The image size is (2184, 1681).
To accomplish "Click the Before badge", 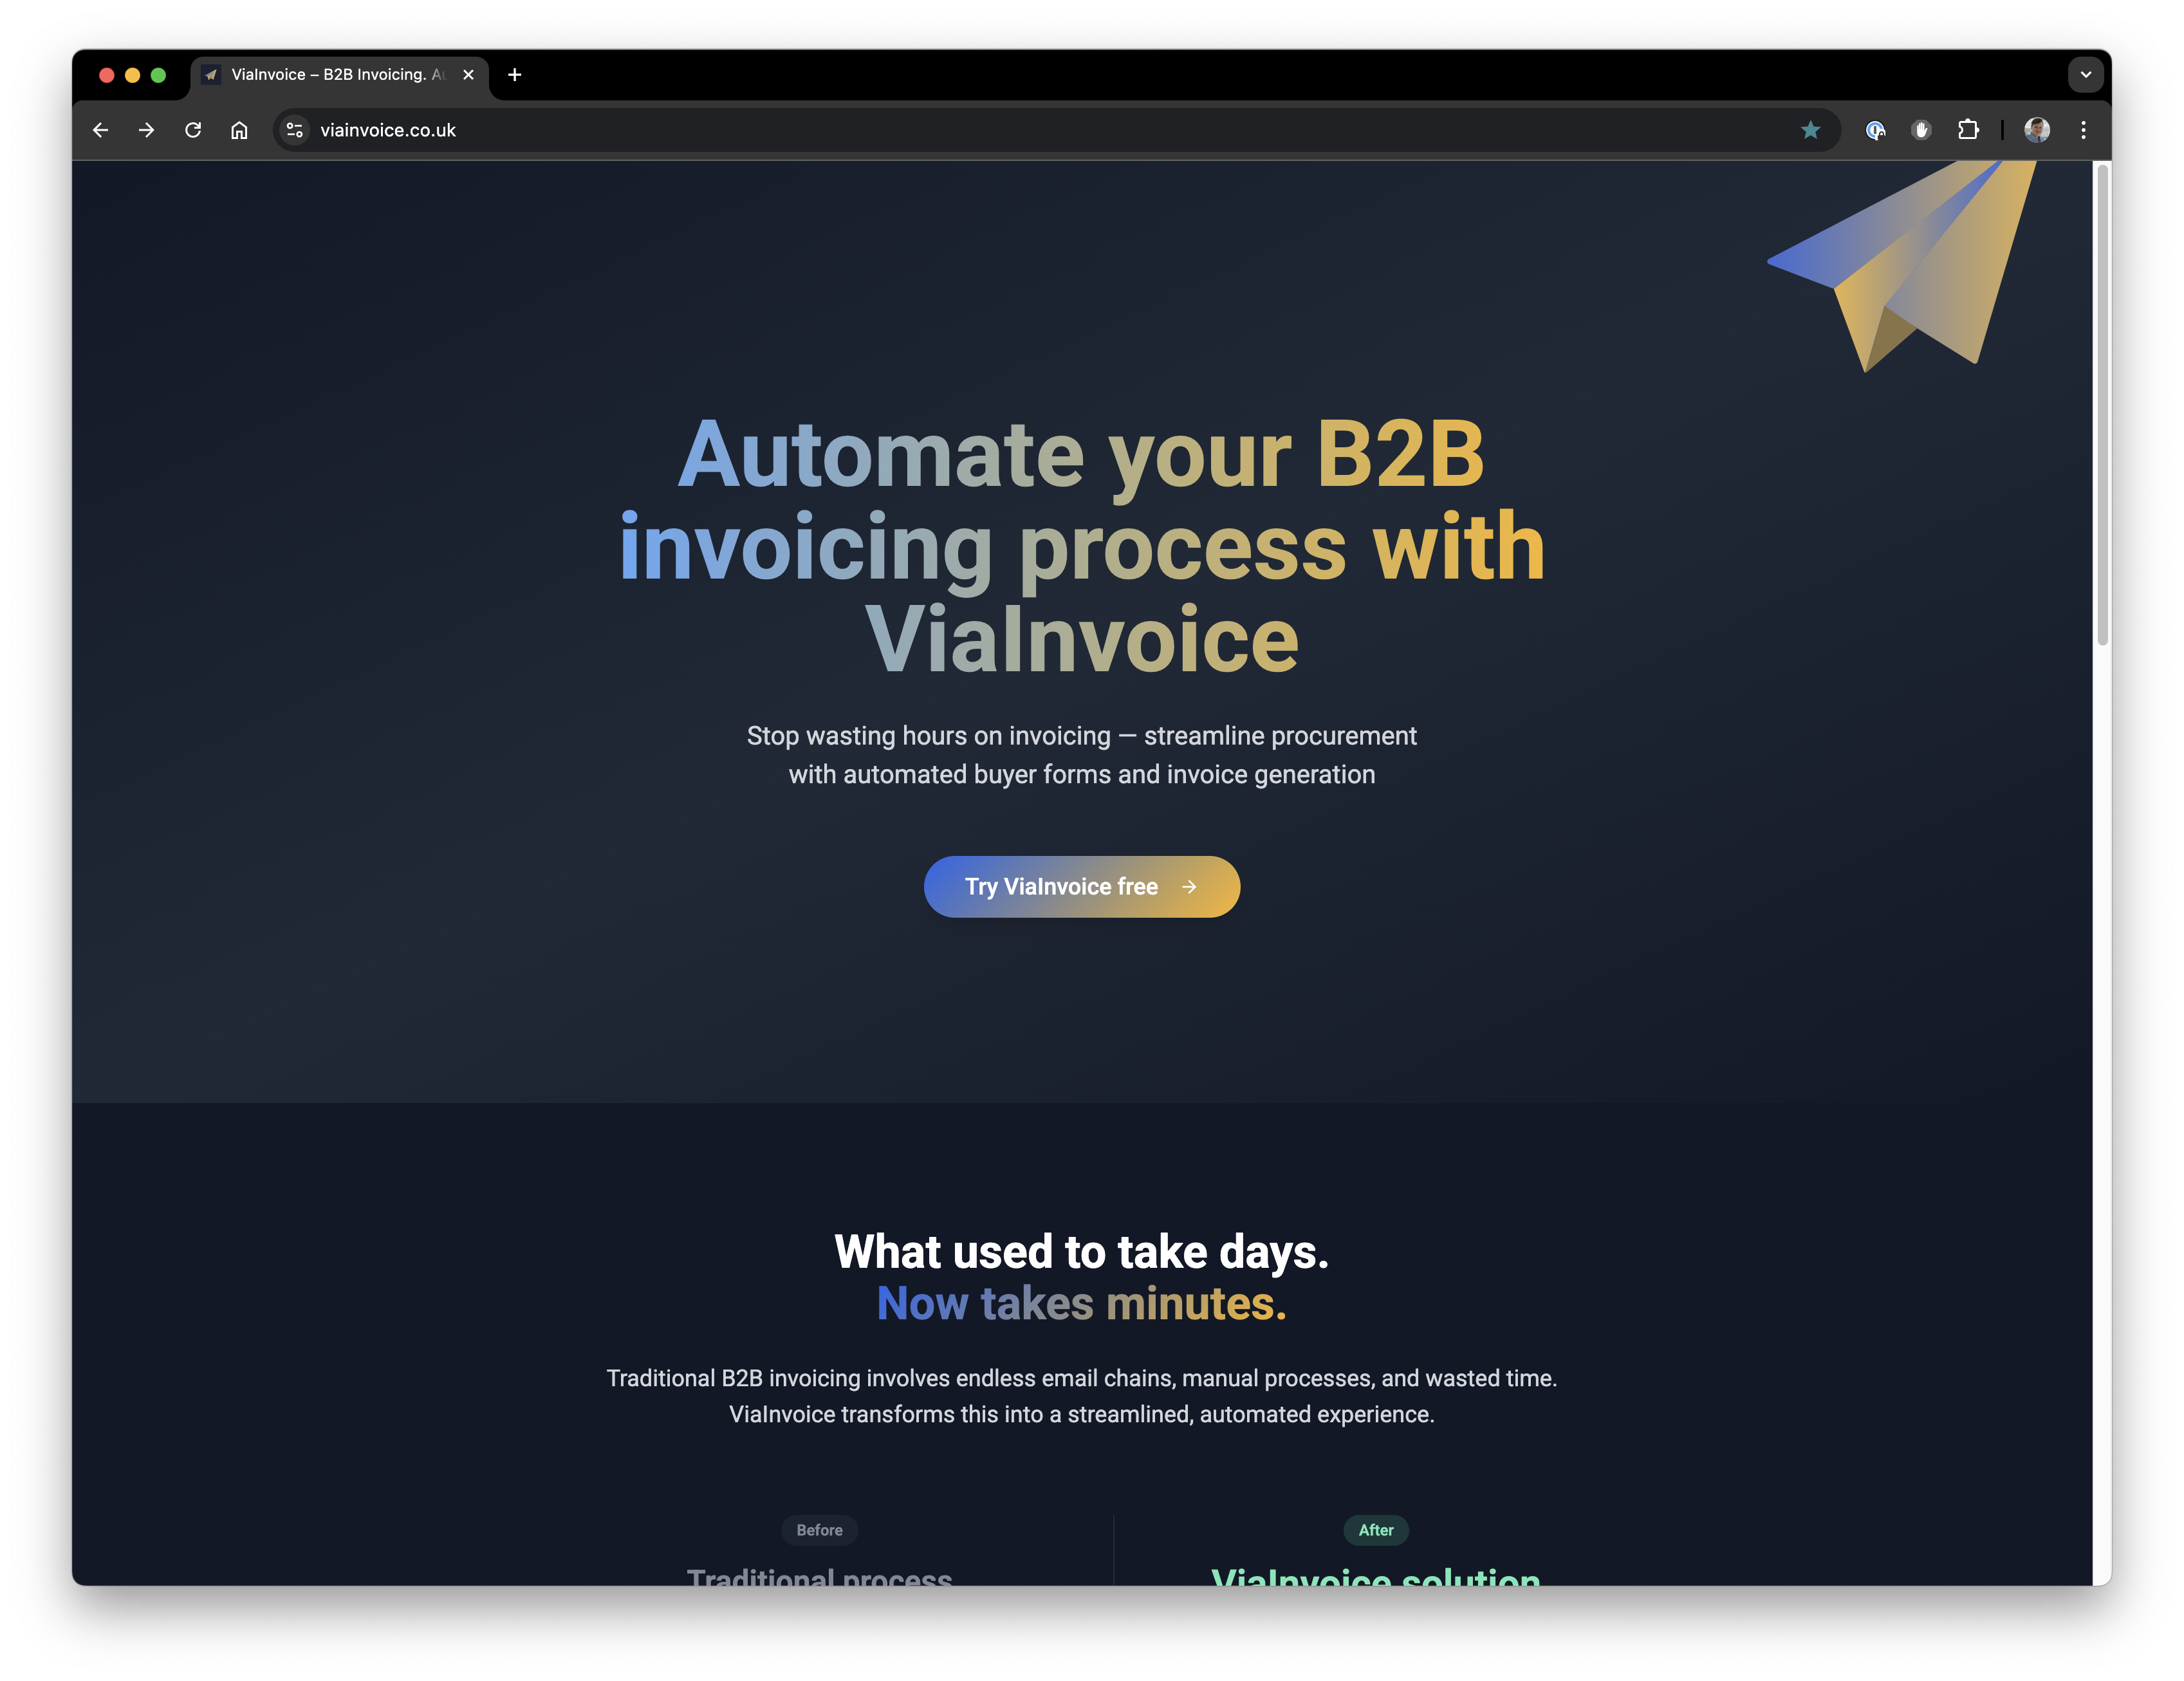I will click(x=819, y=1530).
